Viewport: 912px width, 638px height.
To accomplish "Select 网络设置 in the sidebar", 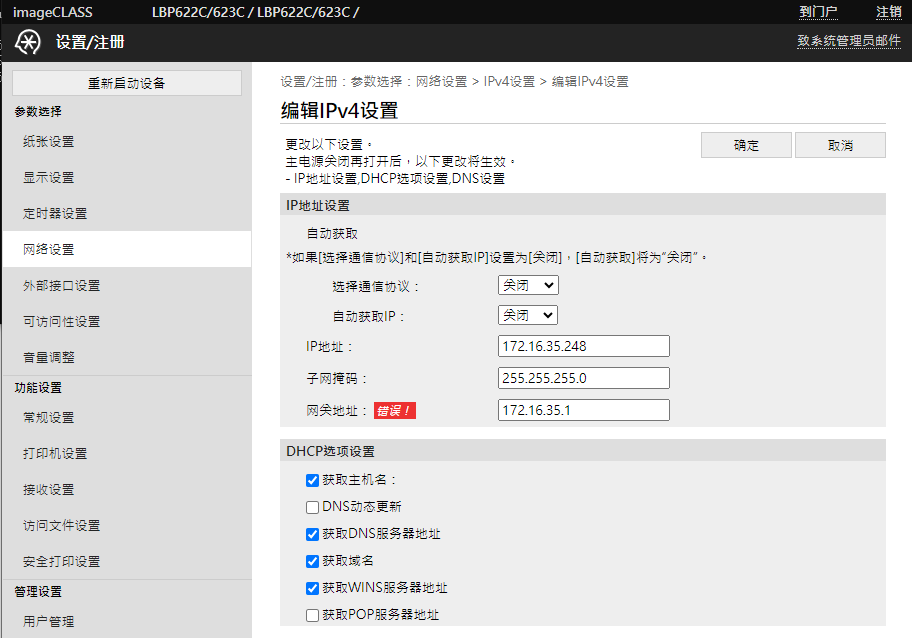I will (127, 250).
